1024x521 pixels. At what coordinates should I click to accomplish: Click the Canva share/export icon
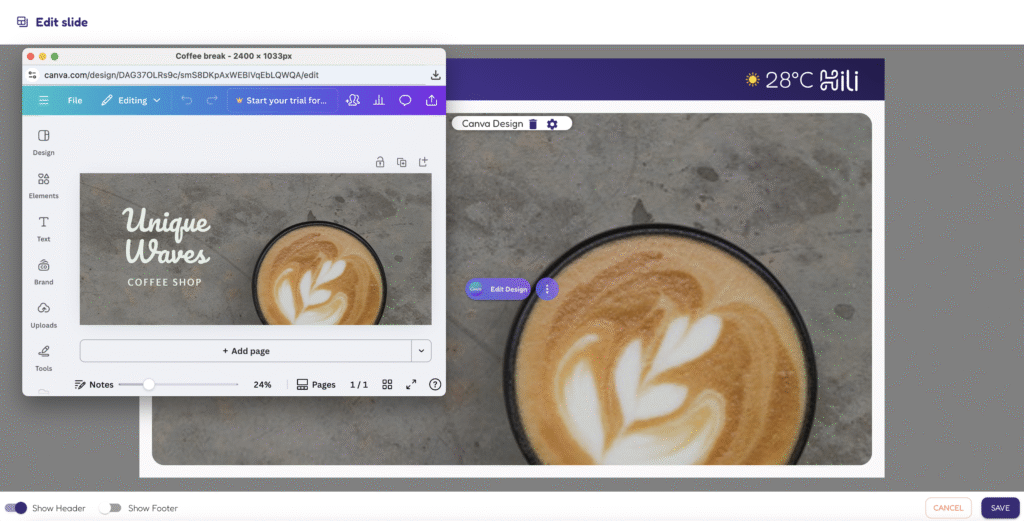pyautogui.click(x=431, y=100)
